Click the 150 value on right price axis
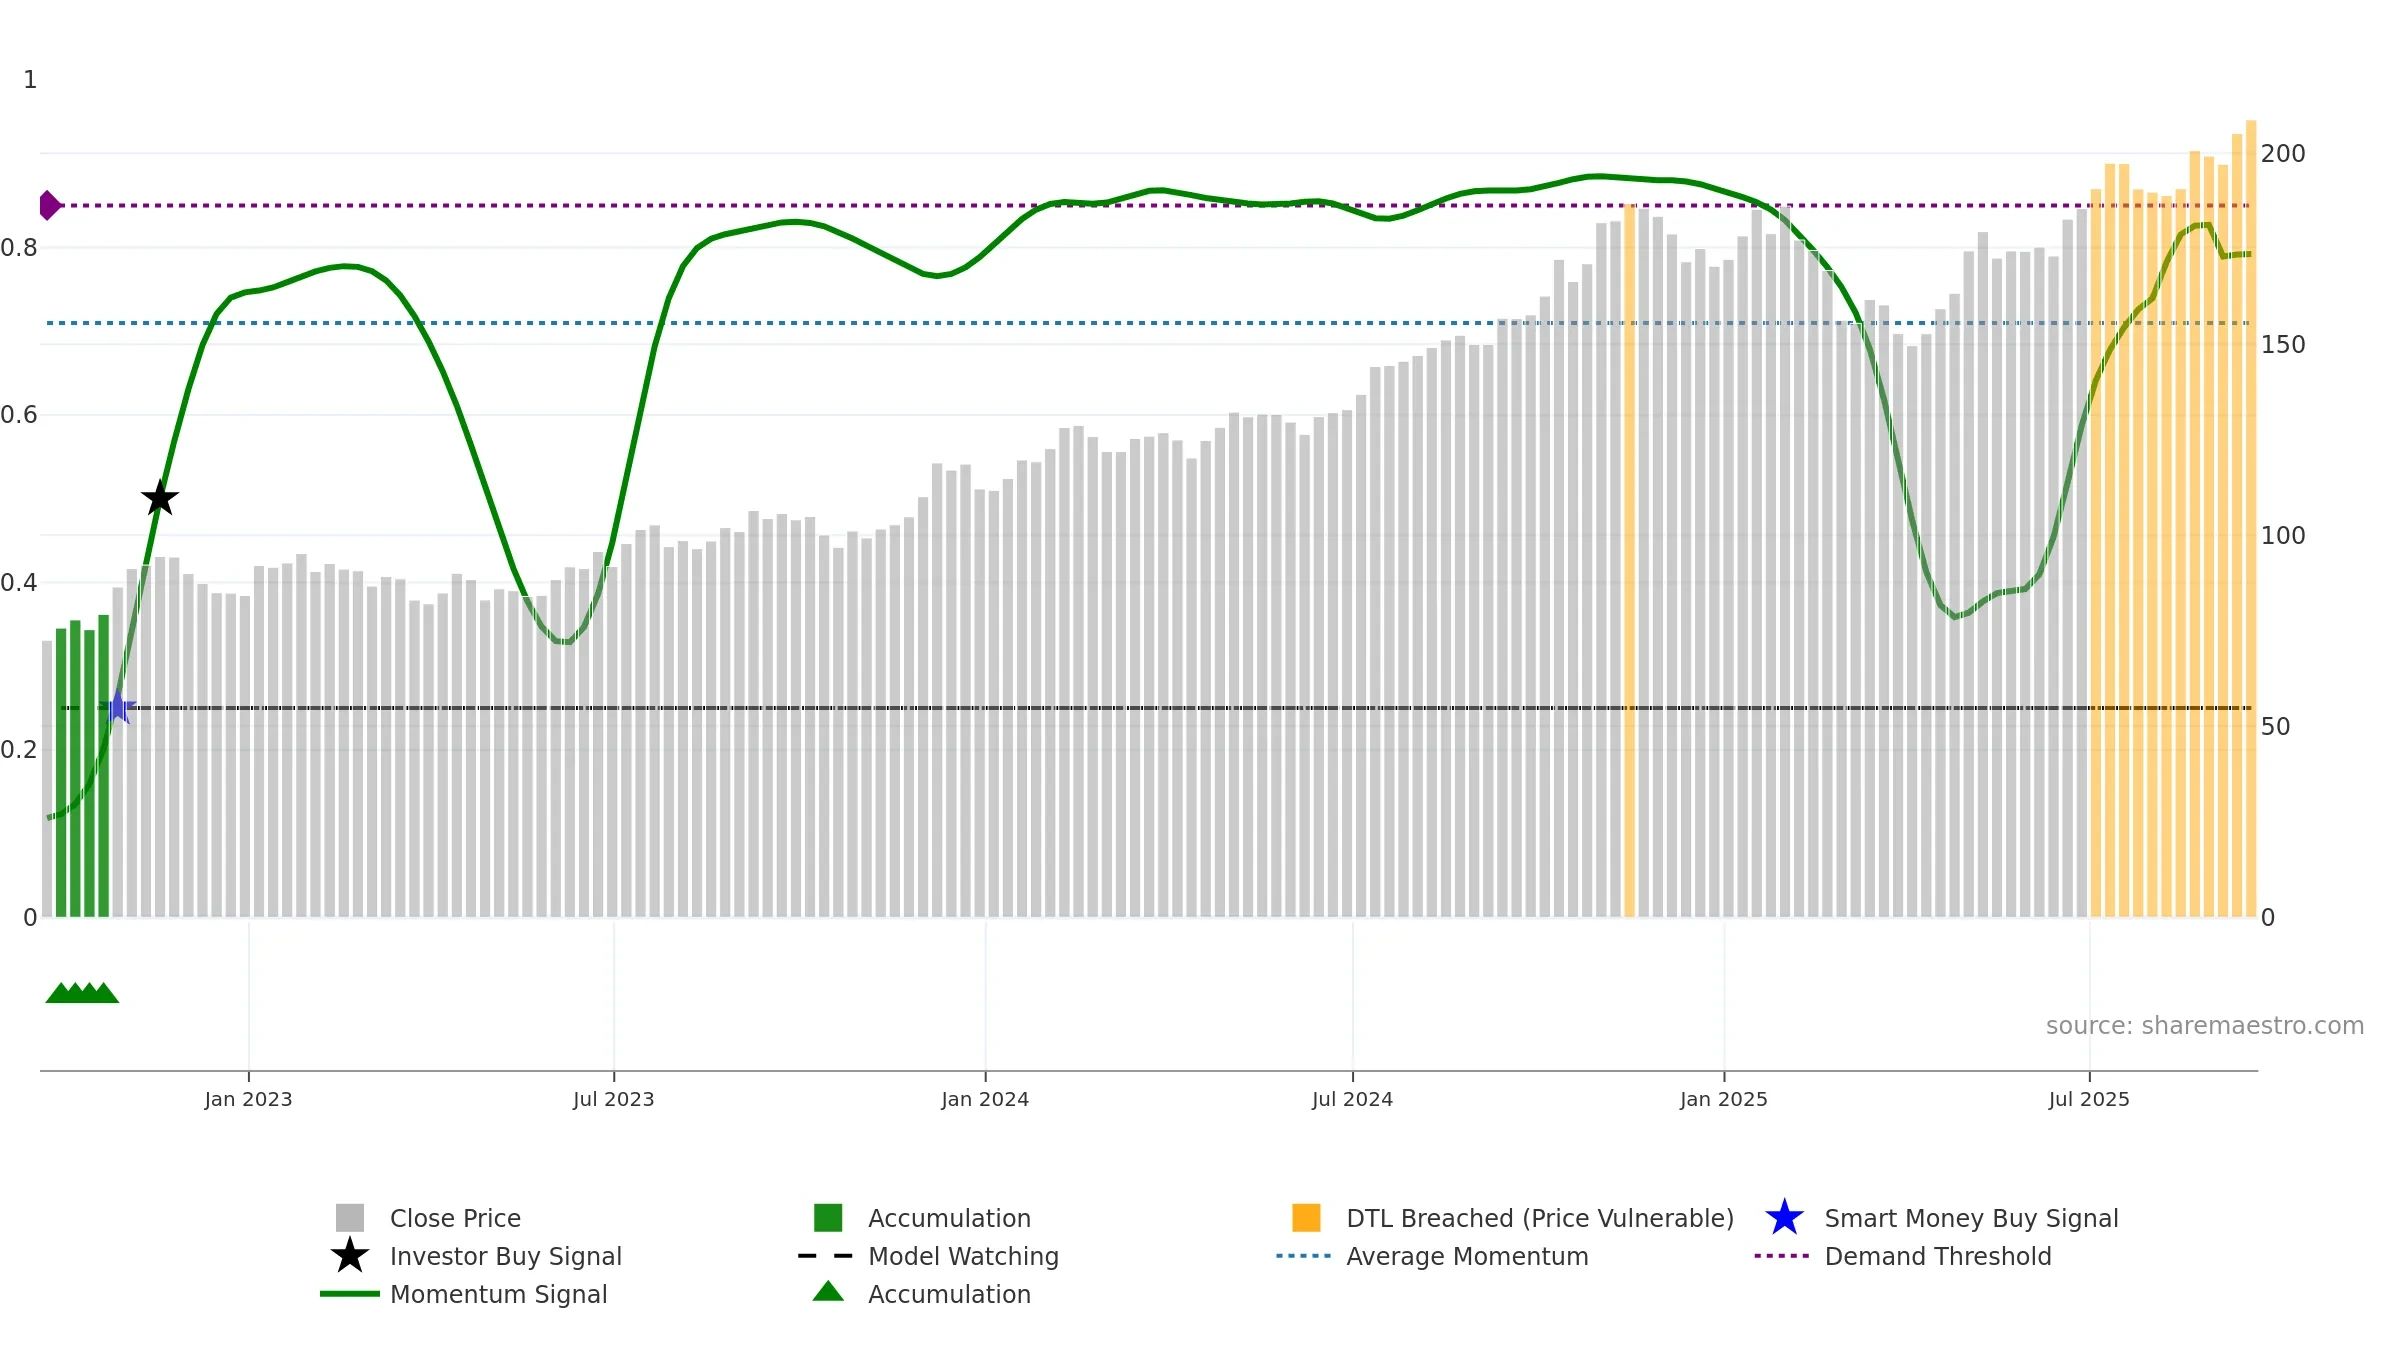Image resolution: width=2400 pixels, height=1350 pixels. pyautogui.click(x=2283, y=344)
